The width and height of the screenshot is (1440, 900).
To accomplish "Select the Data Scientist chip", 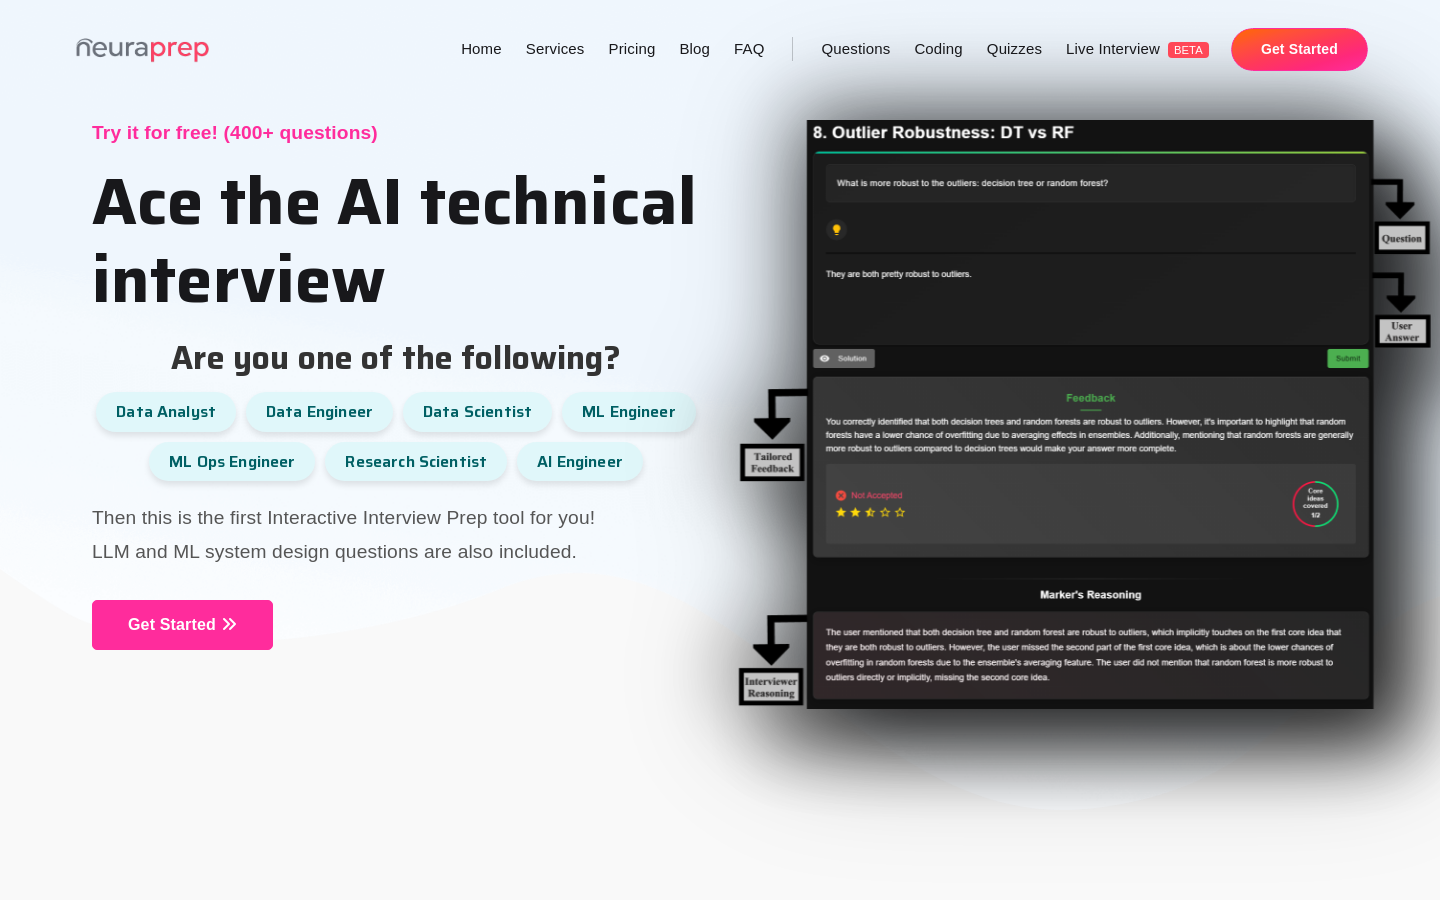I will coord(477,412).
